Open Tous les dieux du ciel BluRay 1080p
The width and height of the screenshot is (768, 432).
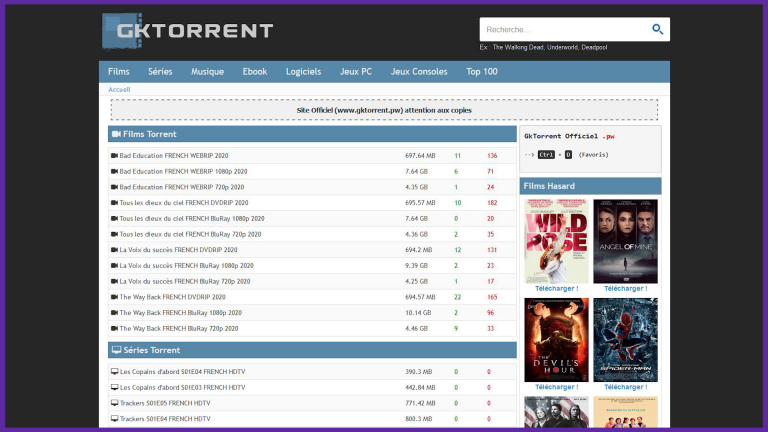(192, 218)
